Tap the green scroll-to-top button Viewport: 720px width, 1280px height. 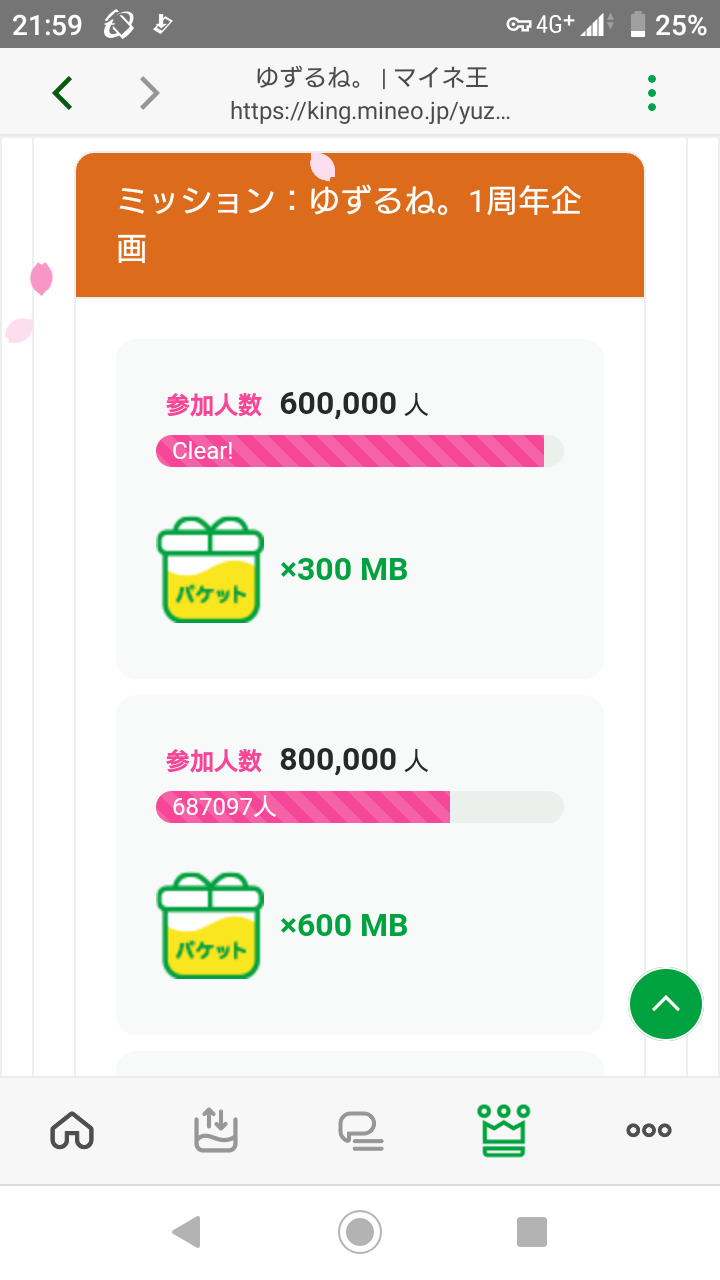[666, 1004]
